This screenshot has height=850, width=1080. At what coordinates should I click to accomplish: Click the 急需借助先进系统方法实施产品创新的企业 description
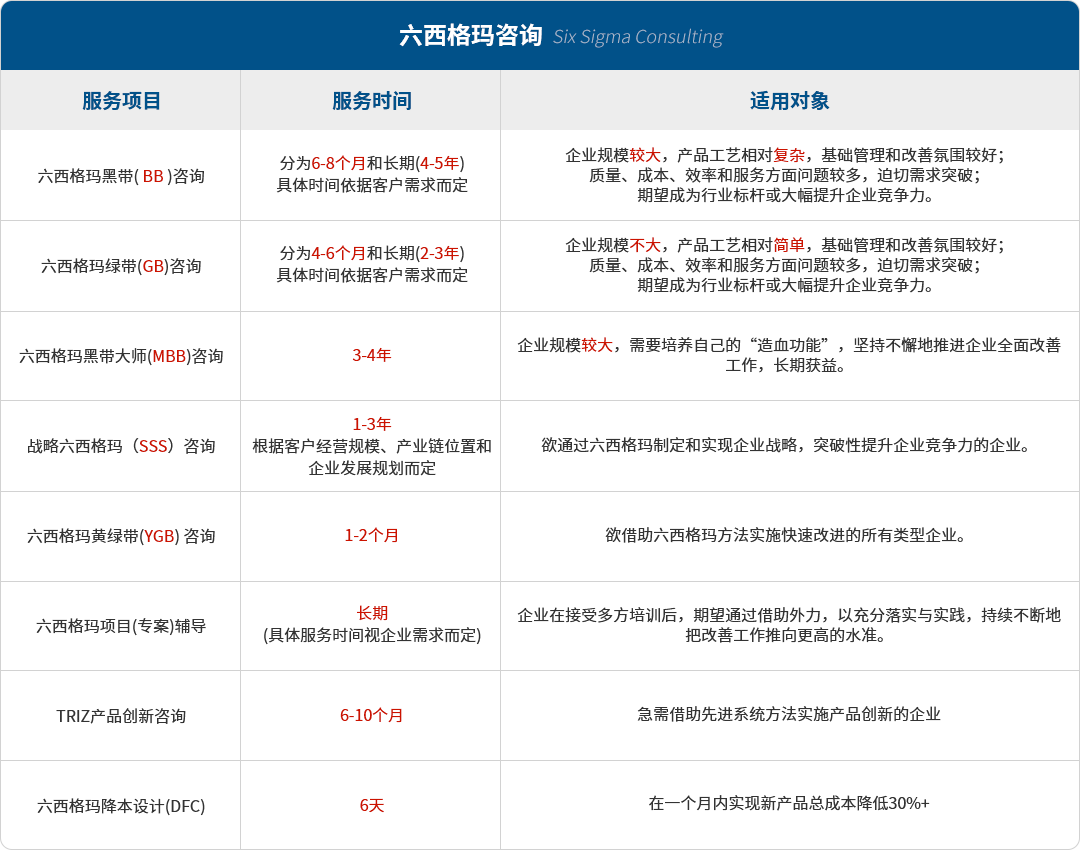point(789,714)
